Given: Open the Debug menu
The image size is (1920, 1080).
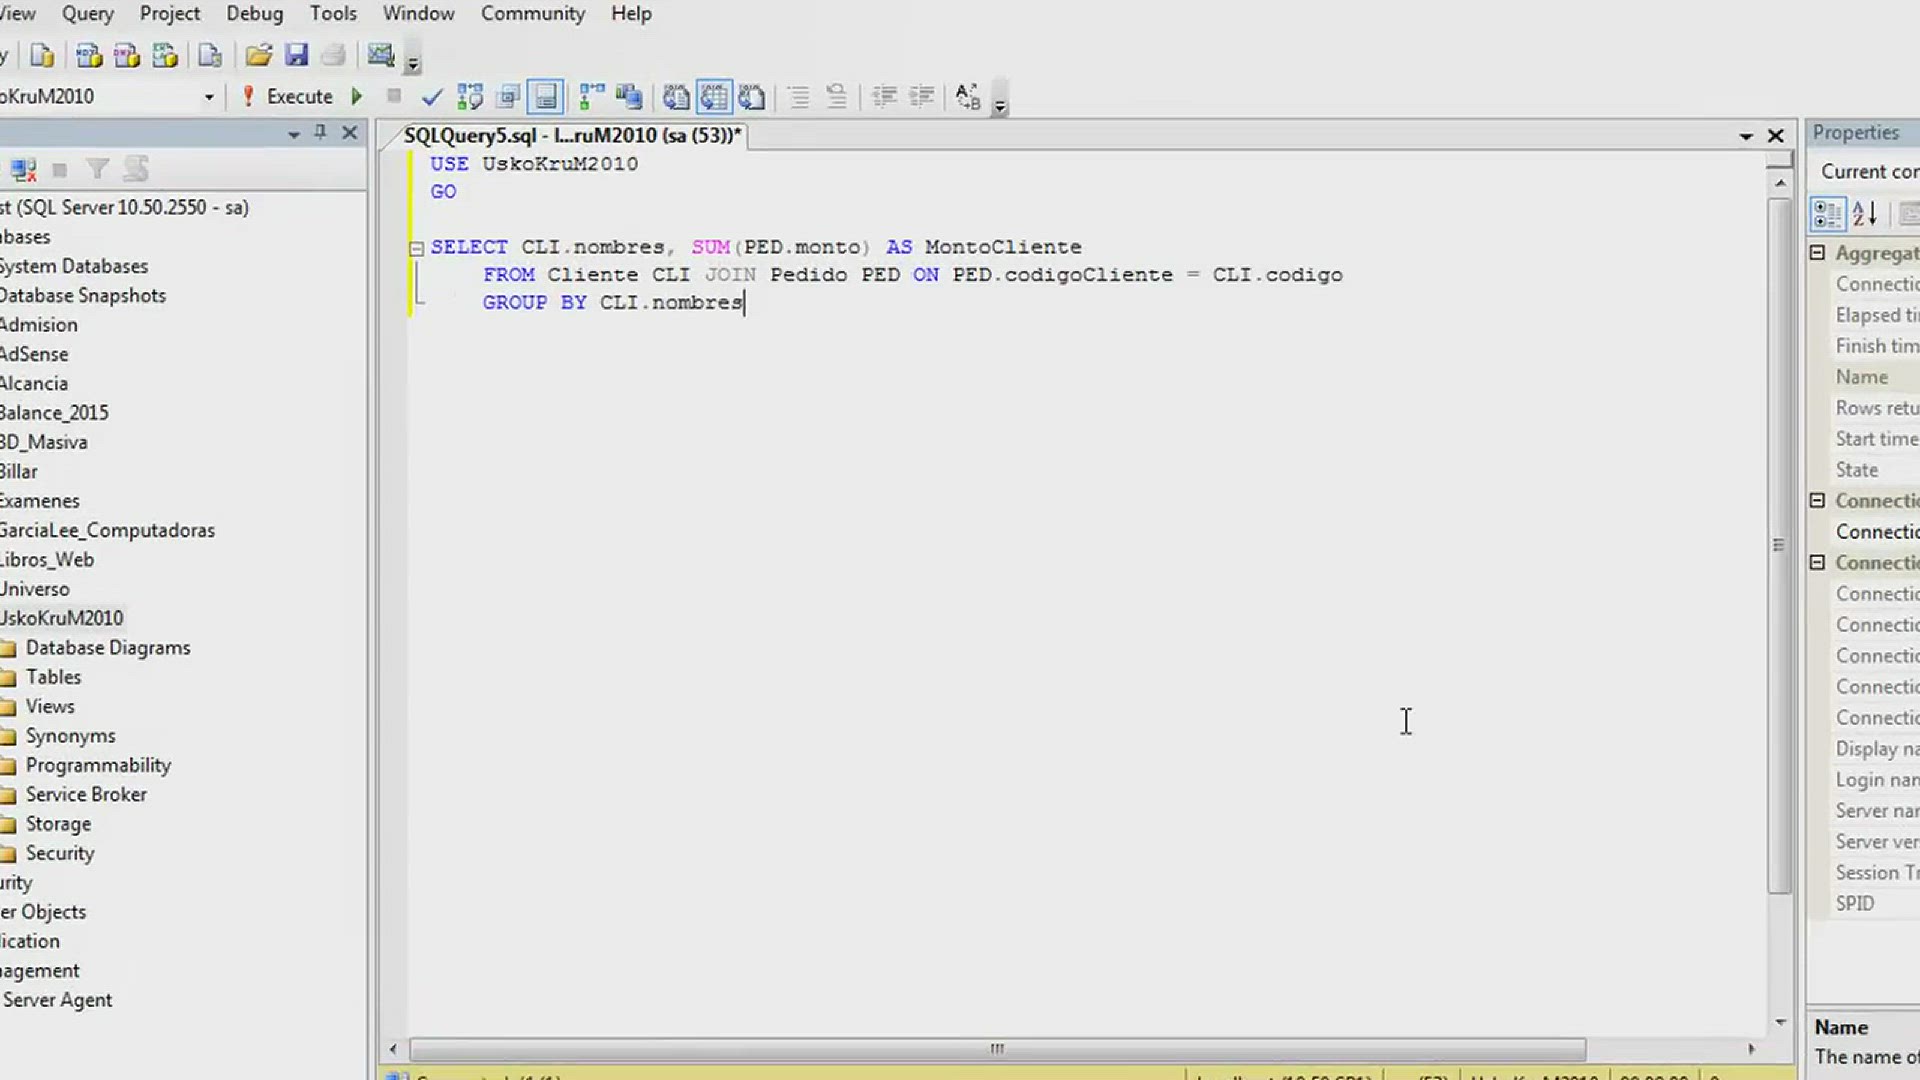Looking at the screenshot, I should click(x=255, y=14).
